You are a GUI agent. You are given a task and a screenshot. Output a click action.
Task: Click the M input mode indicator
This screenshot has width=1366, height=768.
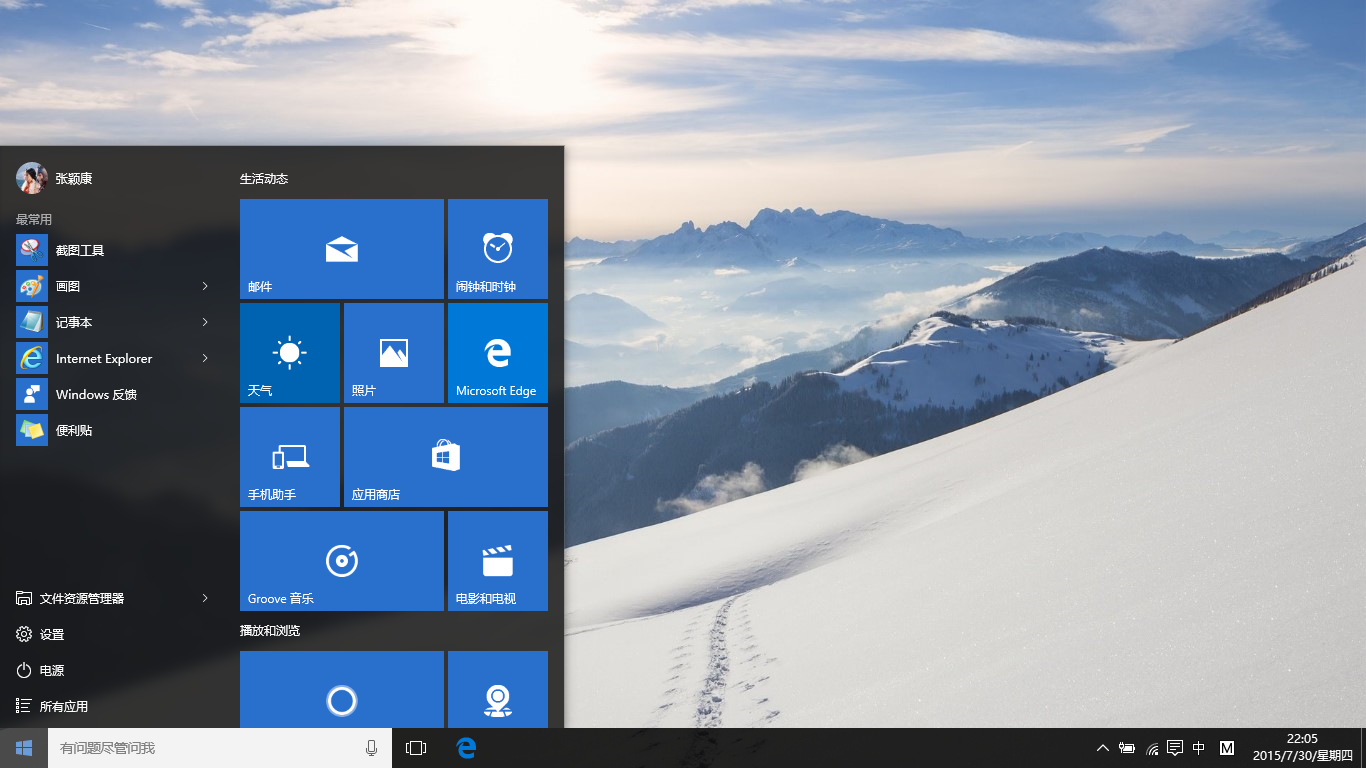[1227, 748]
